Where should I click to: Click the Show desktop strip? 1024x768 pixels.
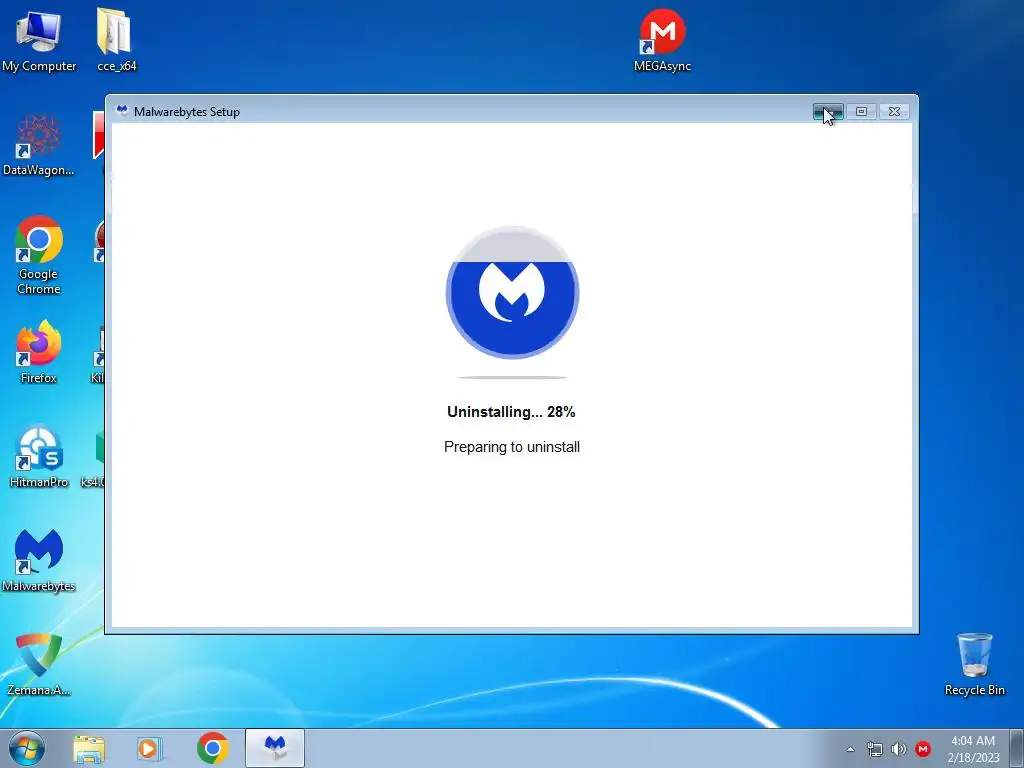(1017, 748)
